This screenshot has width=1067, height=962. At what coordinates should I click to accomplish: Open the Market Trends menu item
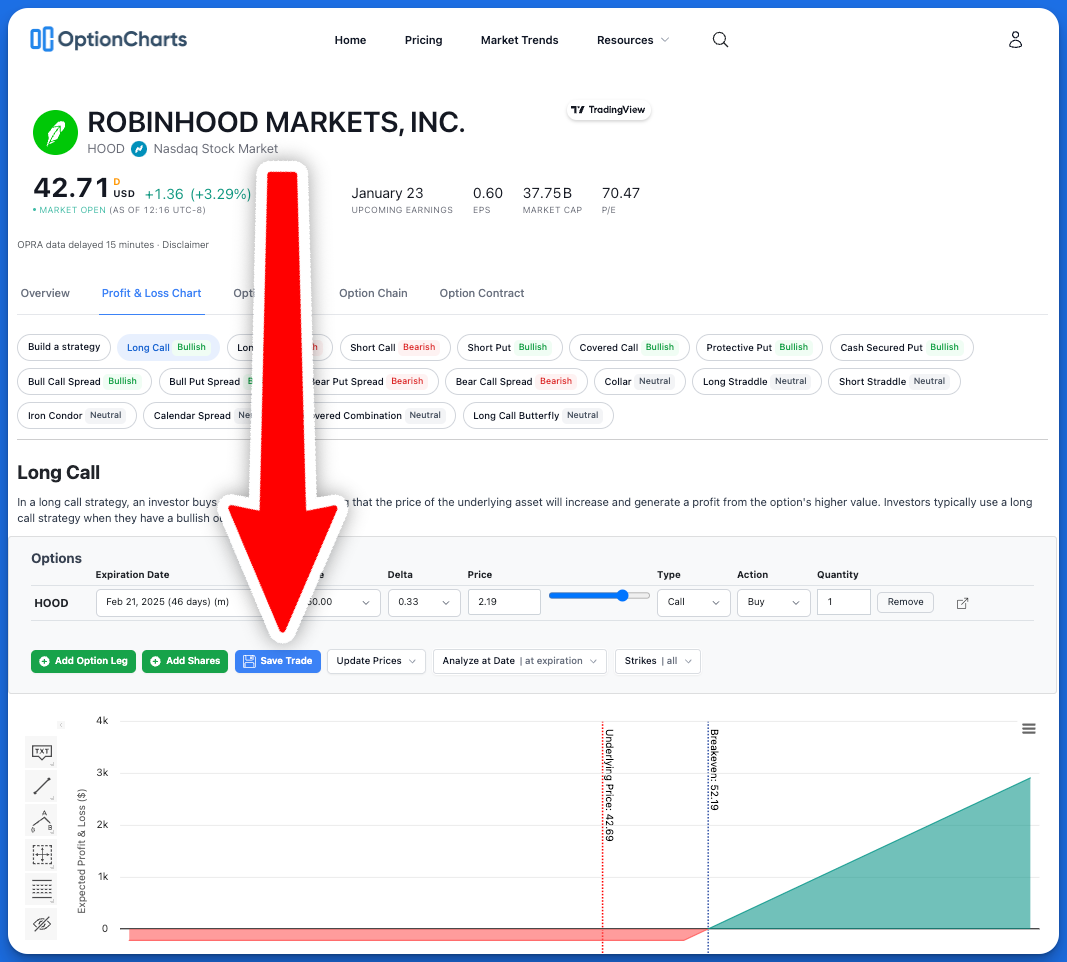pyautogui.click(x=519, y=40)
